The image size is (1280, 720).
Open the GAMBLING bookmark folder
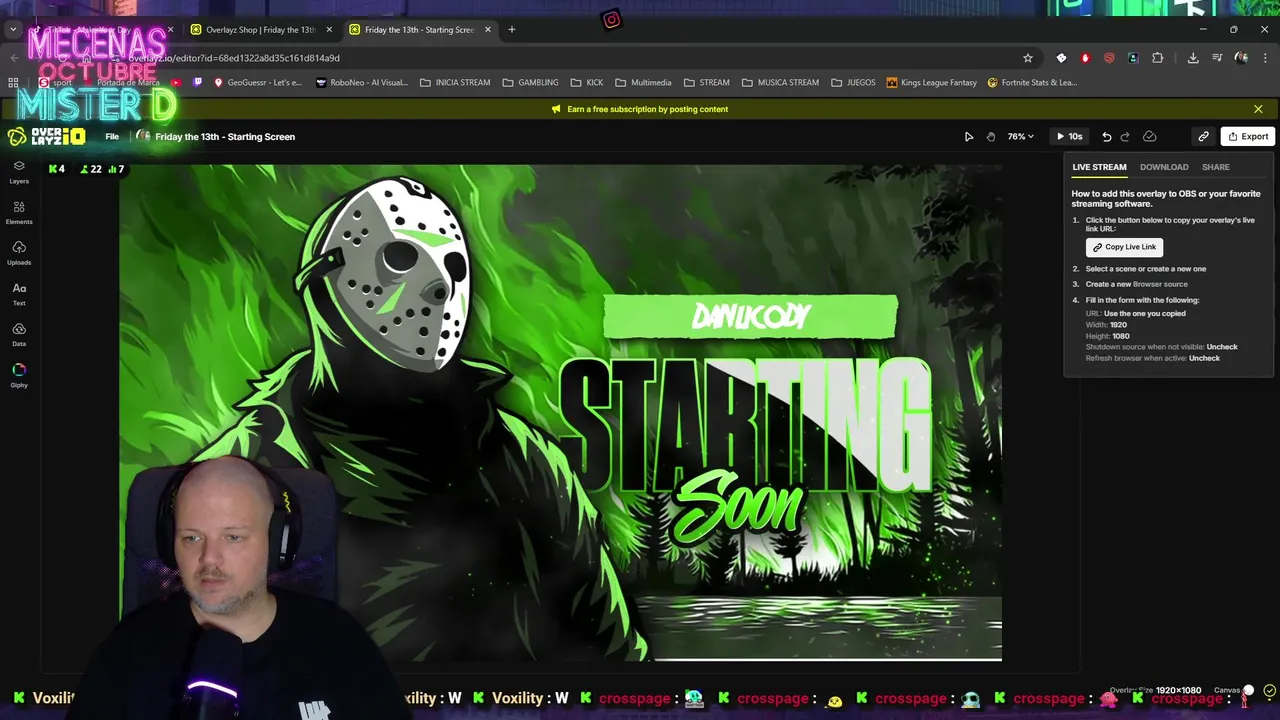[530, 83]
